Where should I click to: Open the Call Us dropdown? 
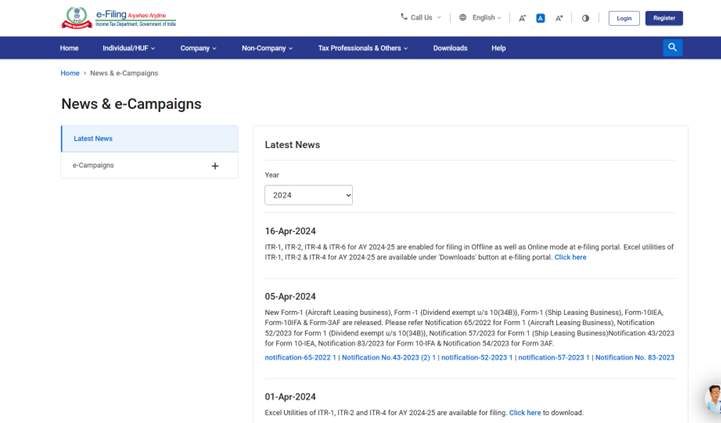click(421, 18)
